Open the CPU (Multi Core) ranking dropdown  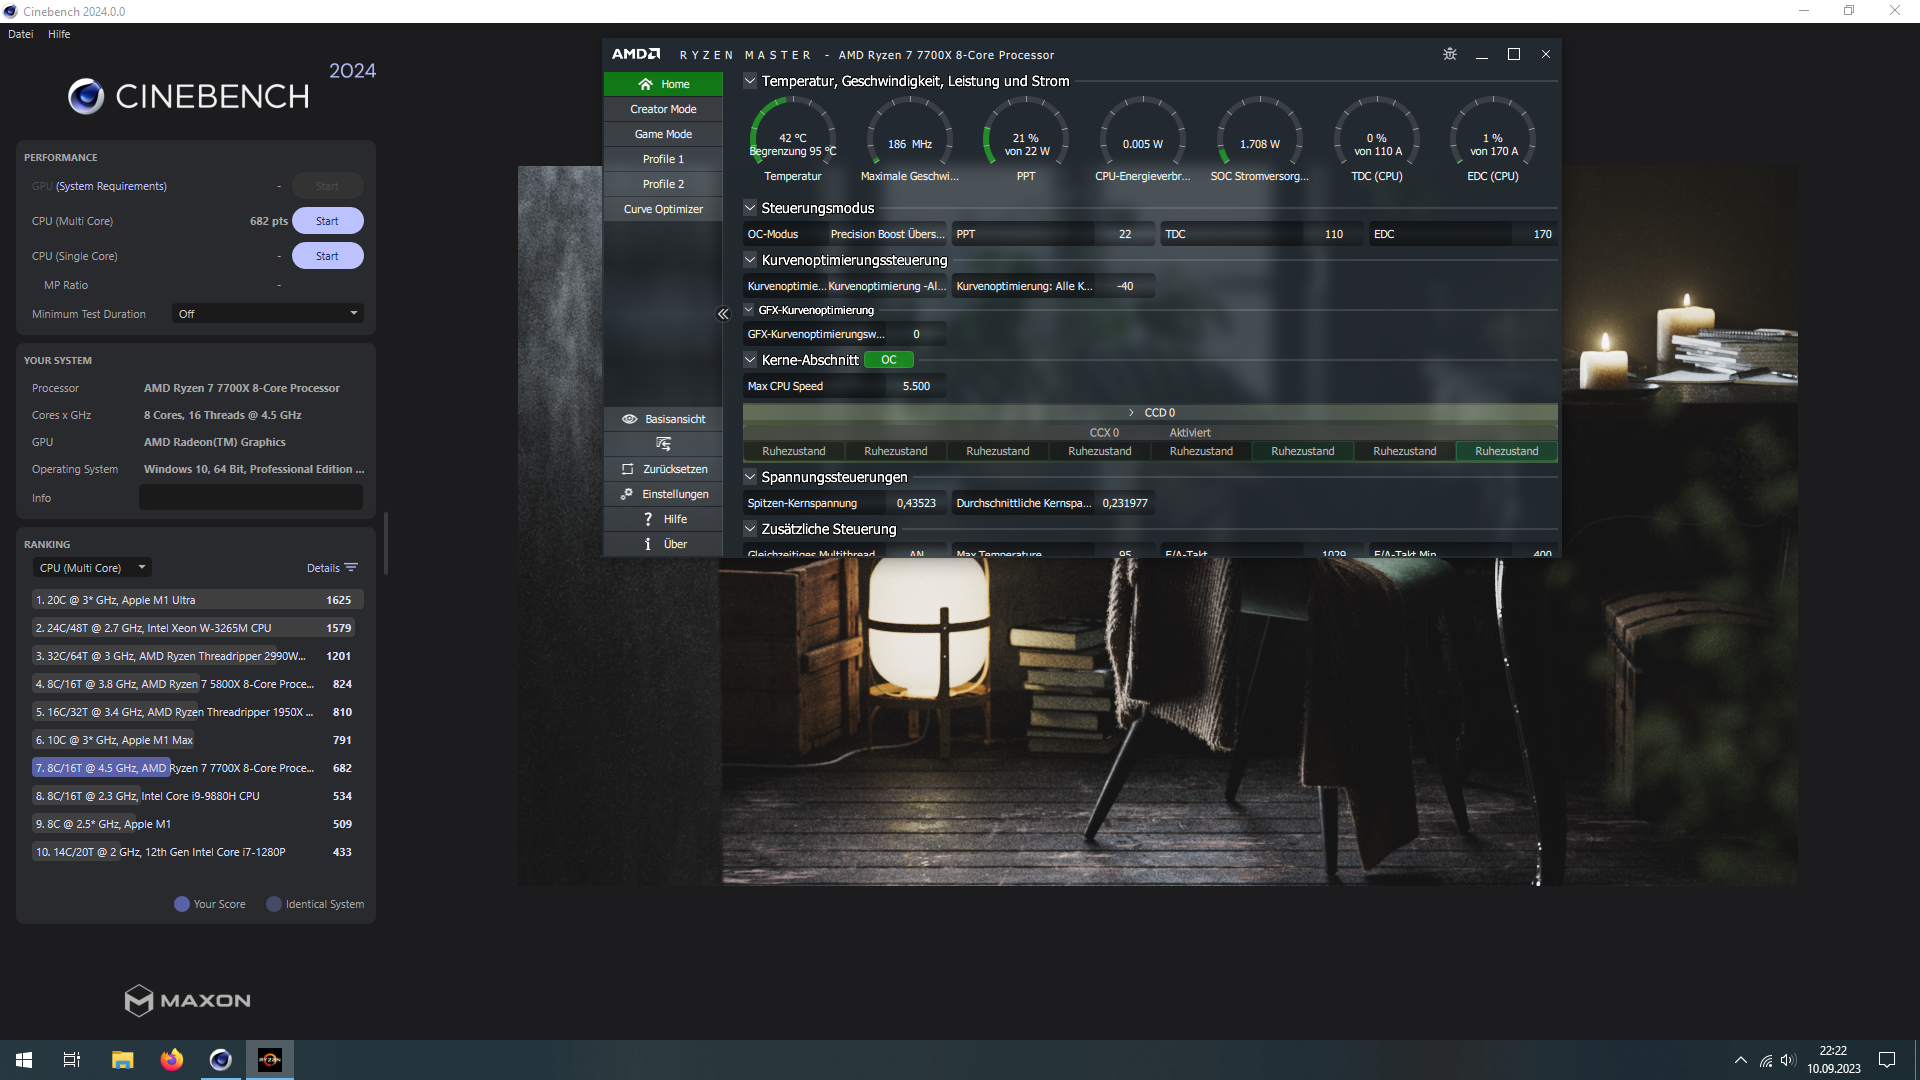coord(92,568)
